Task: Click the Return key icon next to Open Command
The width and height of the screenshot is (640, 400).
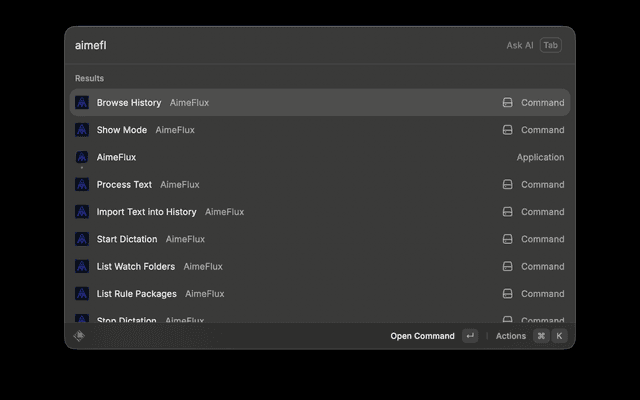Action: pos(470,336)
